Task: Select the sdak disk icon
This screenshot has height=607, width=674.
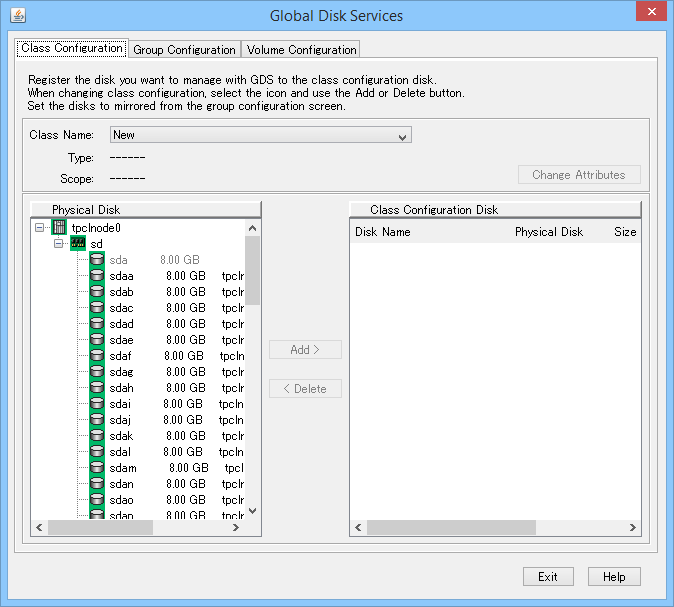Action: pyautogui.click(x=97, y=435)
